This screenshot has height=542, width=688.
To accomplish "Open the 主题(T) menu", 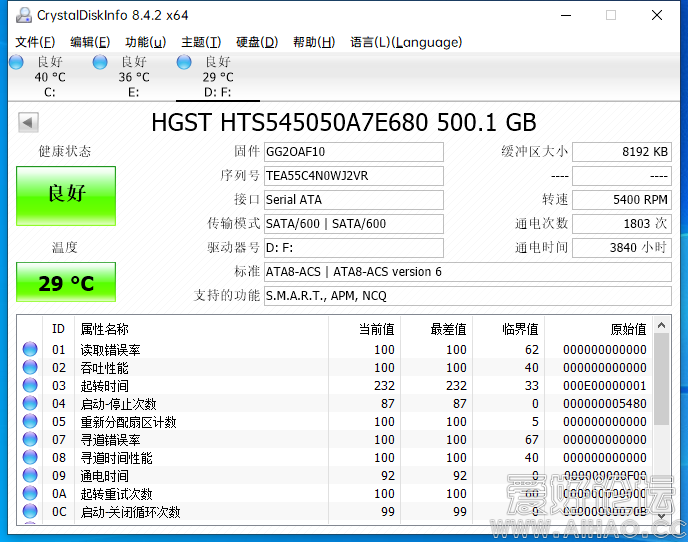I will (201, 42).
